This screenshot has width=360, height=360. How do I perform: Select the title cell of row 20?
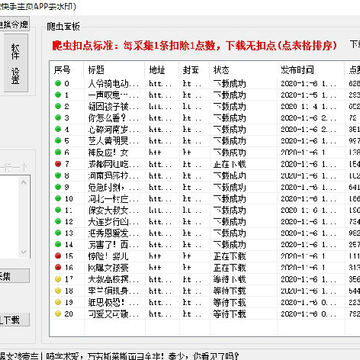tap(114, 314)
